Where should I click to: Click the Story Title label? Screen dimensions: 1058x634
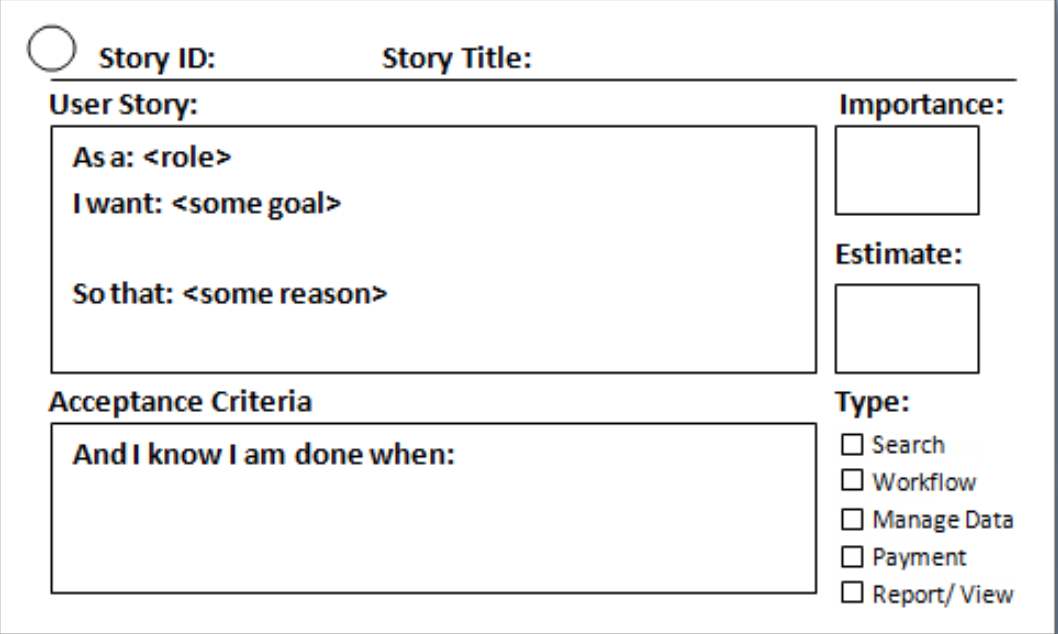click(457, 58)
